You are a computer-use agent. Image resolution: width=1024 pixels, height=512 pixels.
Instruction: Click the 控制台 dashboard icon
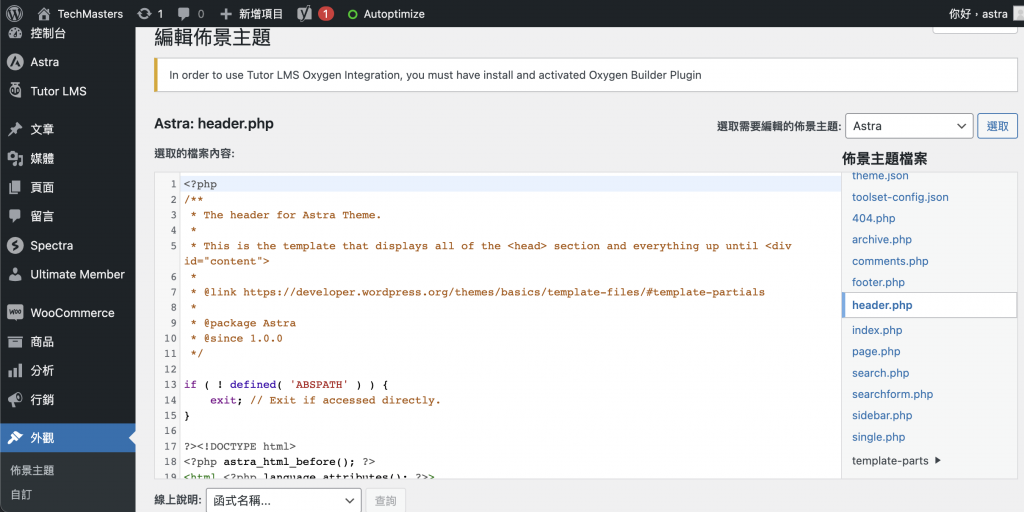pyautogui.click(x=15, y=33)
